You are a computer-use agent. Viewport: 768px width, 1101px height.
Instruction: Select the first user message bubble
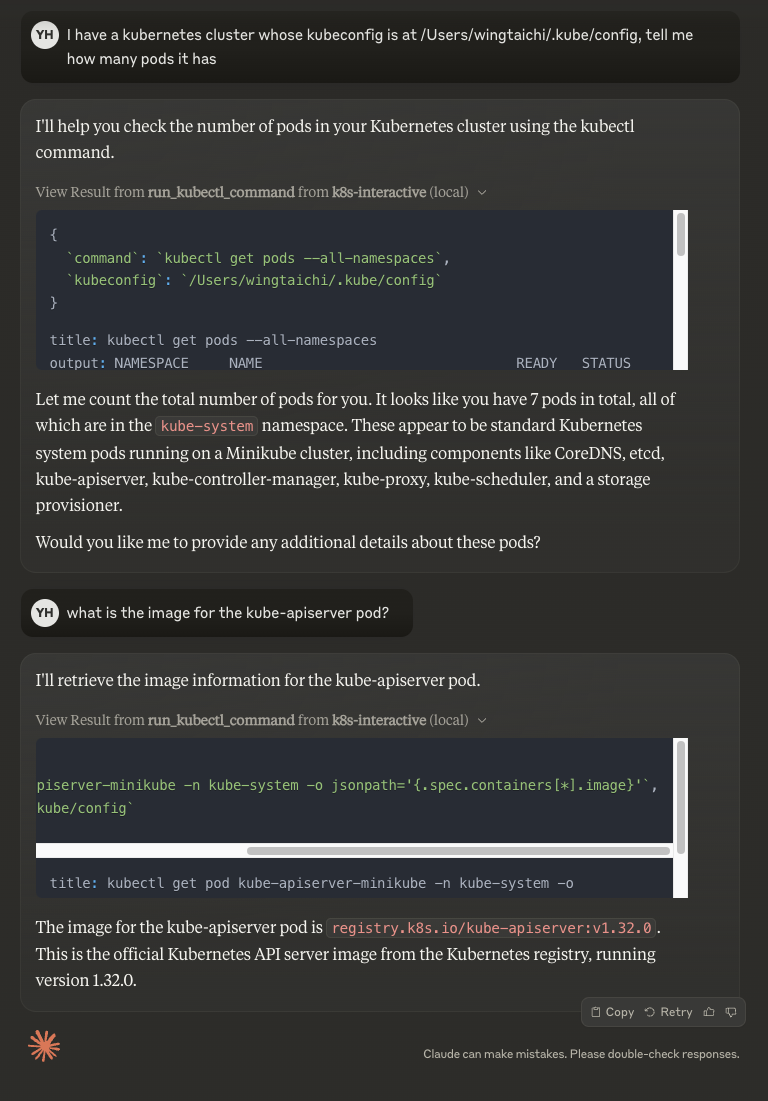[x=380, y=47]
